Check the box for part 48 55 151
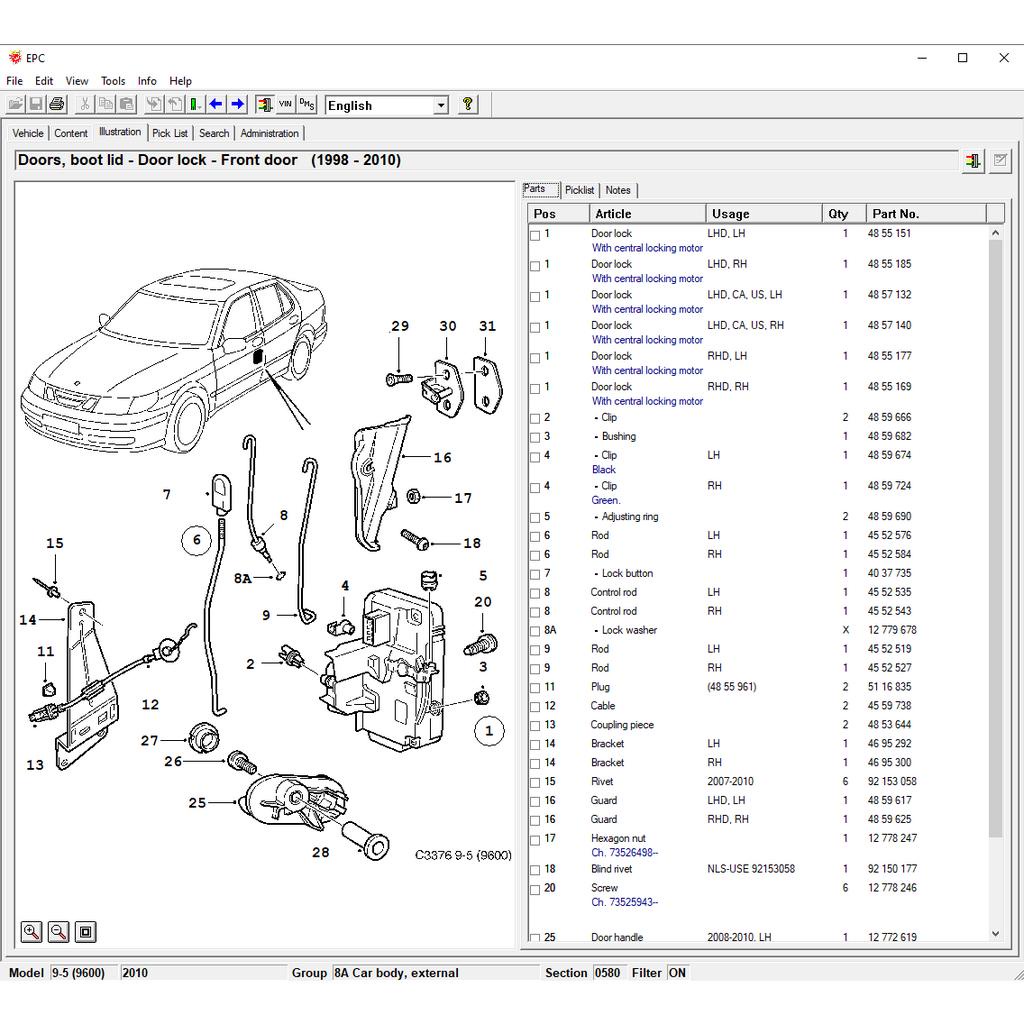The height and width of the screenshot is (1024, 1024). point(535,235)
